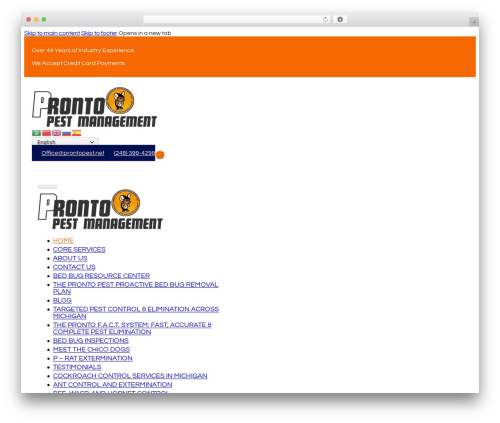Viewport: 500px width, 423px height.
Task: Open a new browser tab with plus
Action: pos(474,22)
